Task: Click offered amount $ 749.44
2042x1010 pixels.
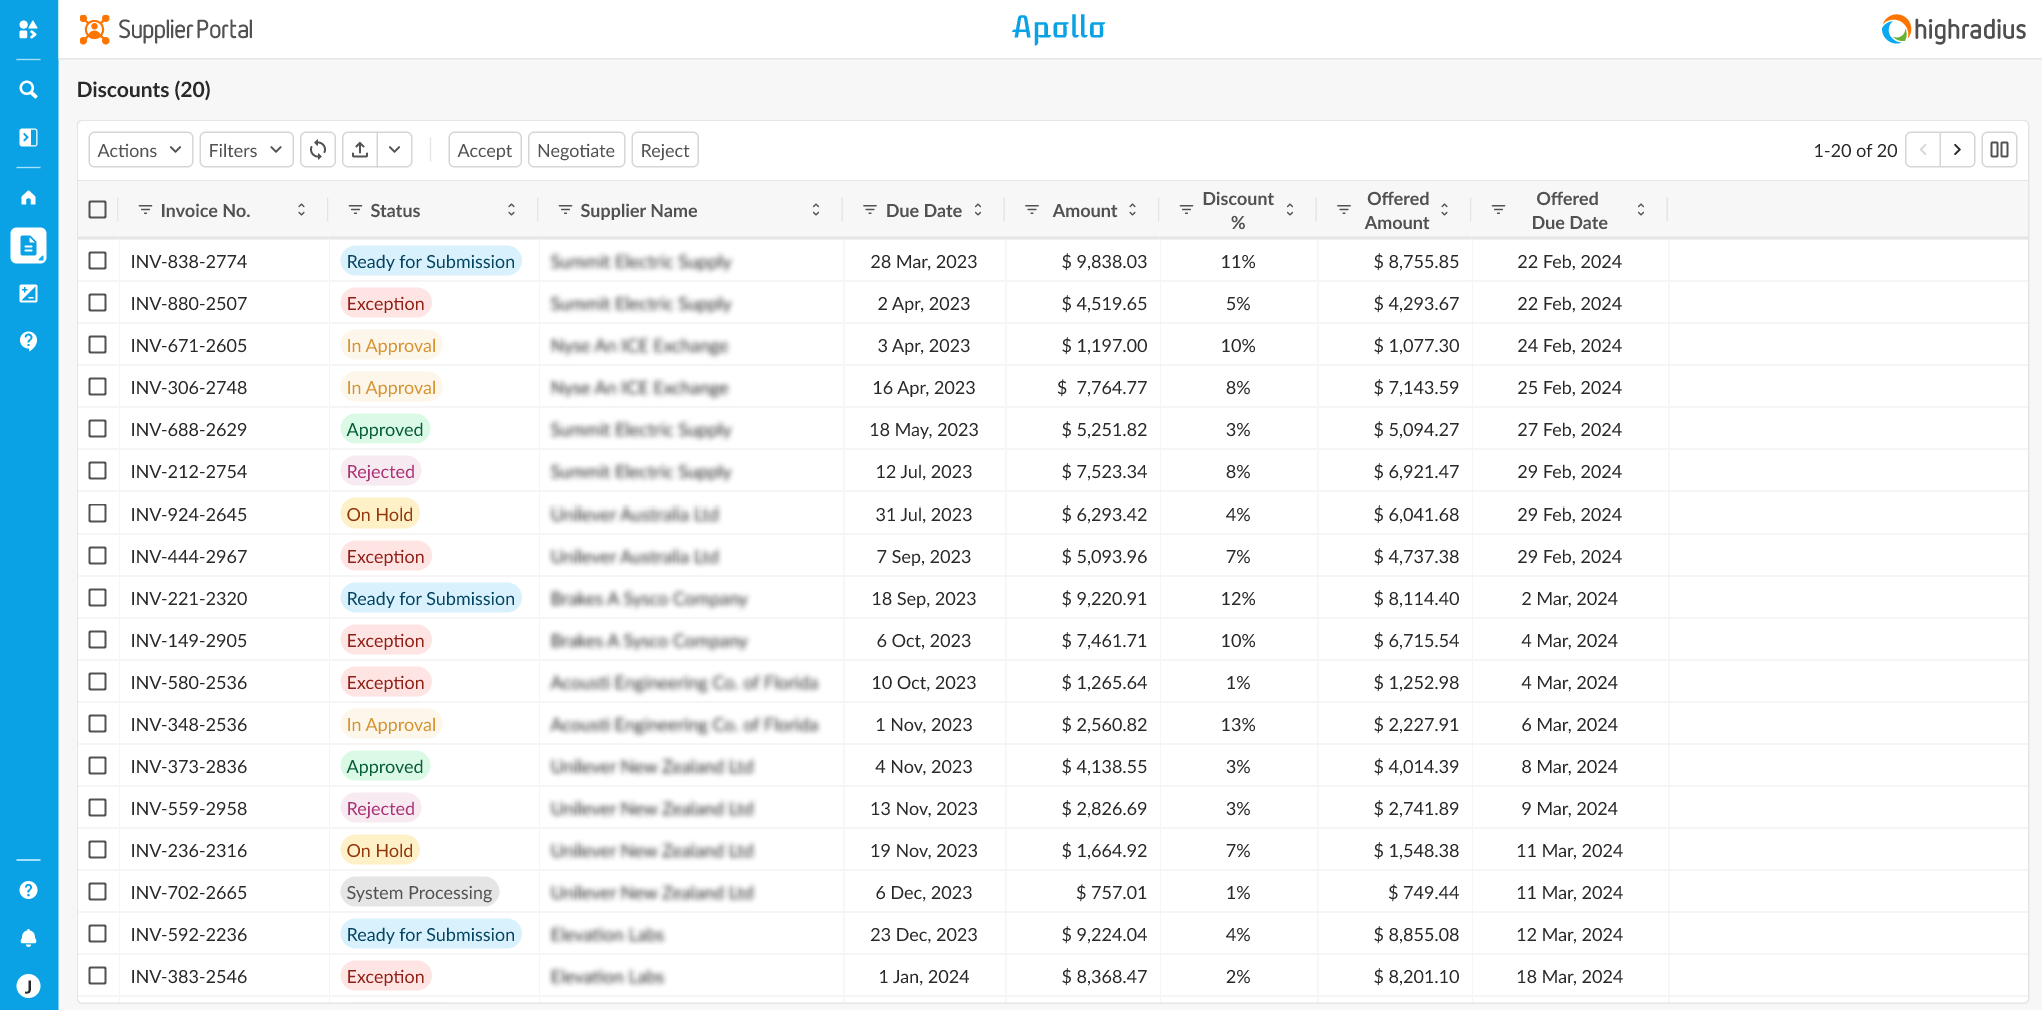Action: tap(1423, 892)
